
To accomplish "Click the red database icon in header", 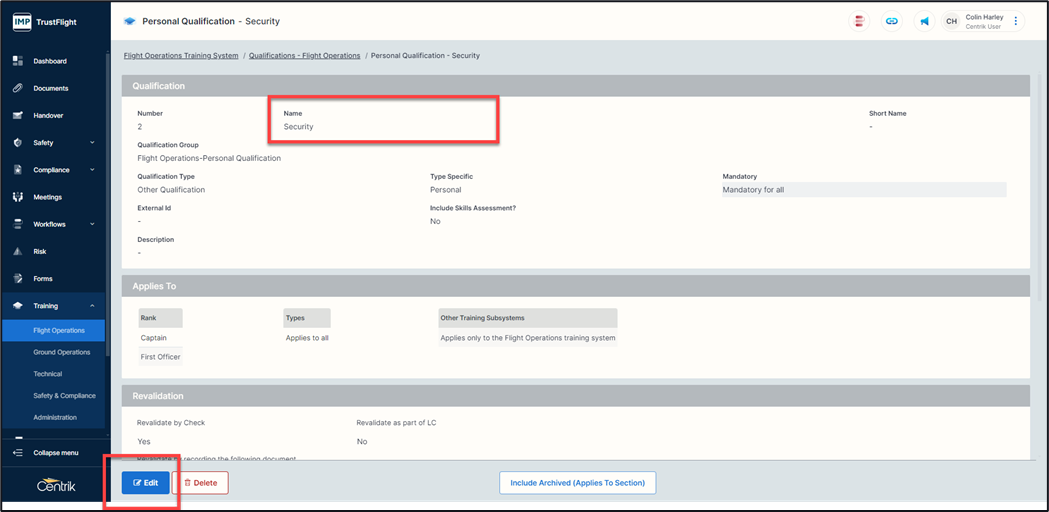I will click(x=858, y=21).
